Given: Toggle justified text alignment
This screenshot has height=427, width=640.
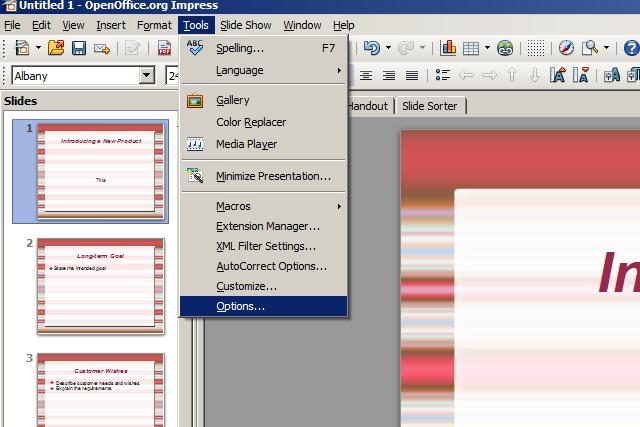Looking at the screenshot, I should point(412,76).
